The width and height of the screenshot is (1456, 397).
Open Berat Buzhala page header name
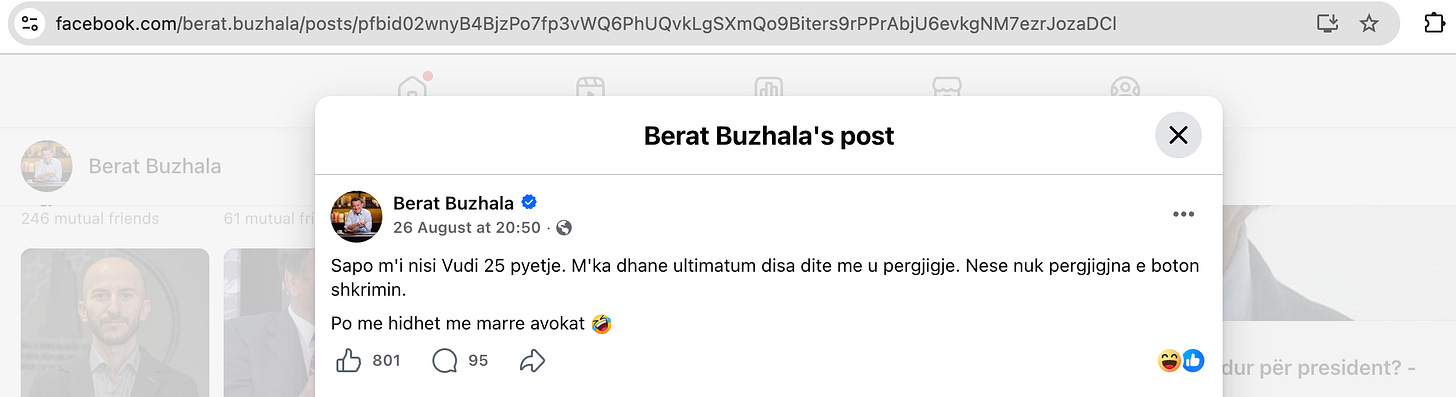point(155,166)
